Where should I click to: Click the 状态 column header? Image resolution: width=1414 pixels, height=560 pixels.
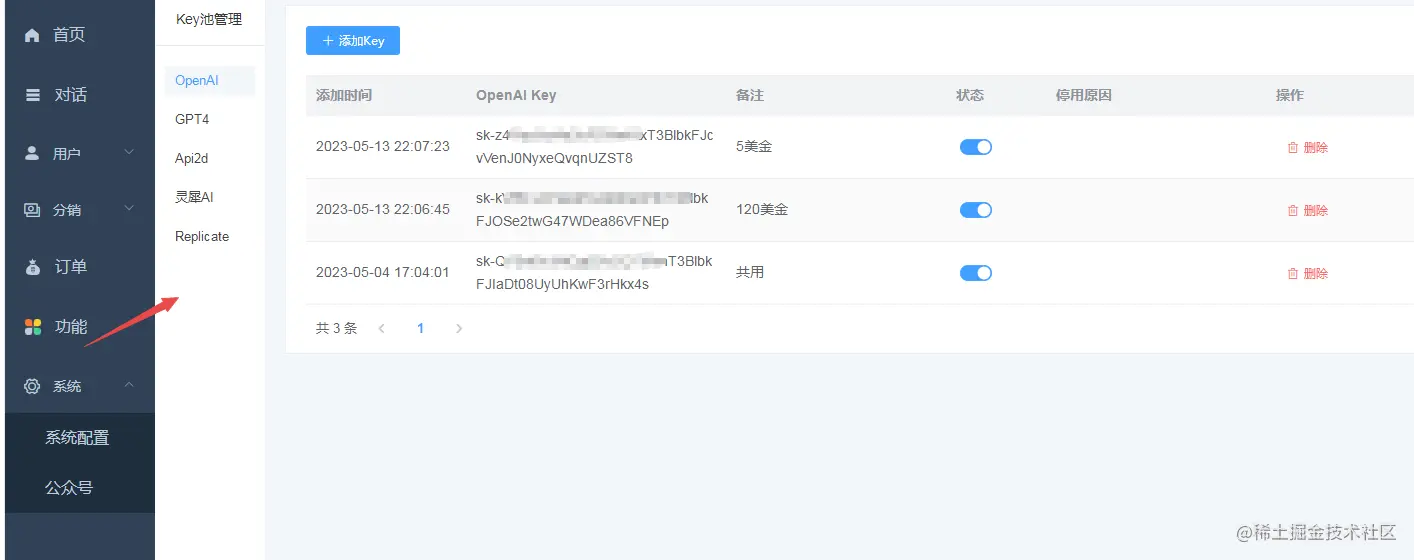970,95
